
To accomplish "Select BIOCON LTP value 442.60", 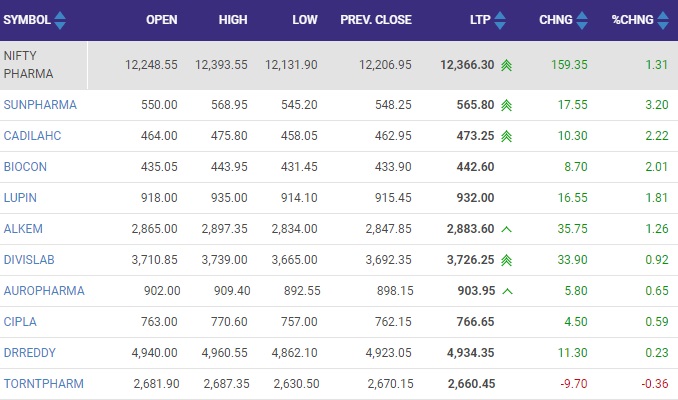I will [475, 167].
